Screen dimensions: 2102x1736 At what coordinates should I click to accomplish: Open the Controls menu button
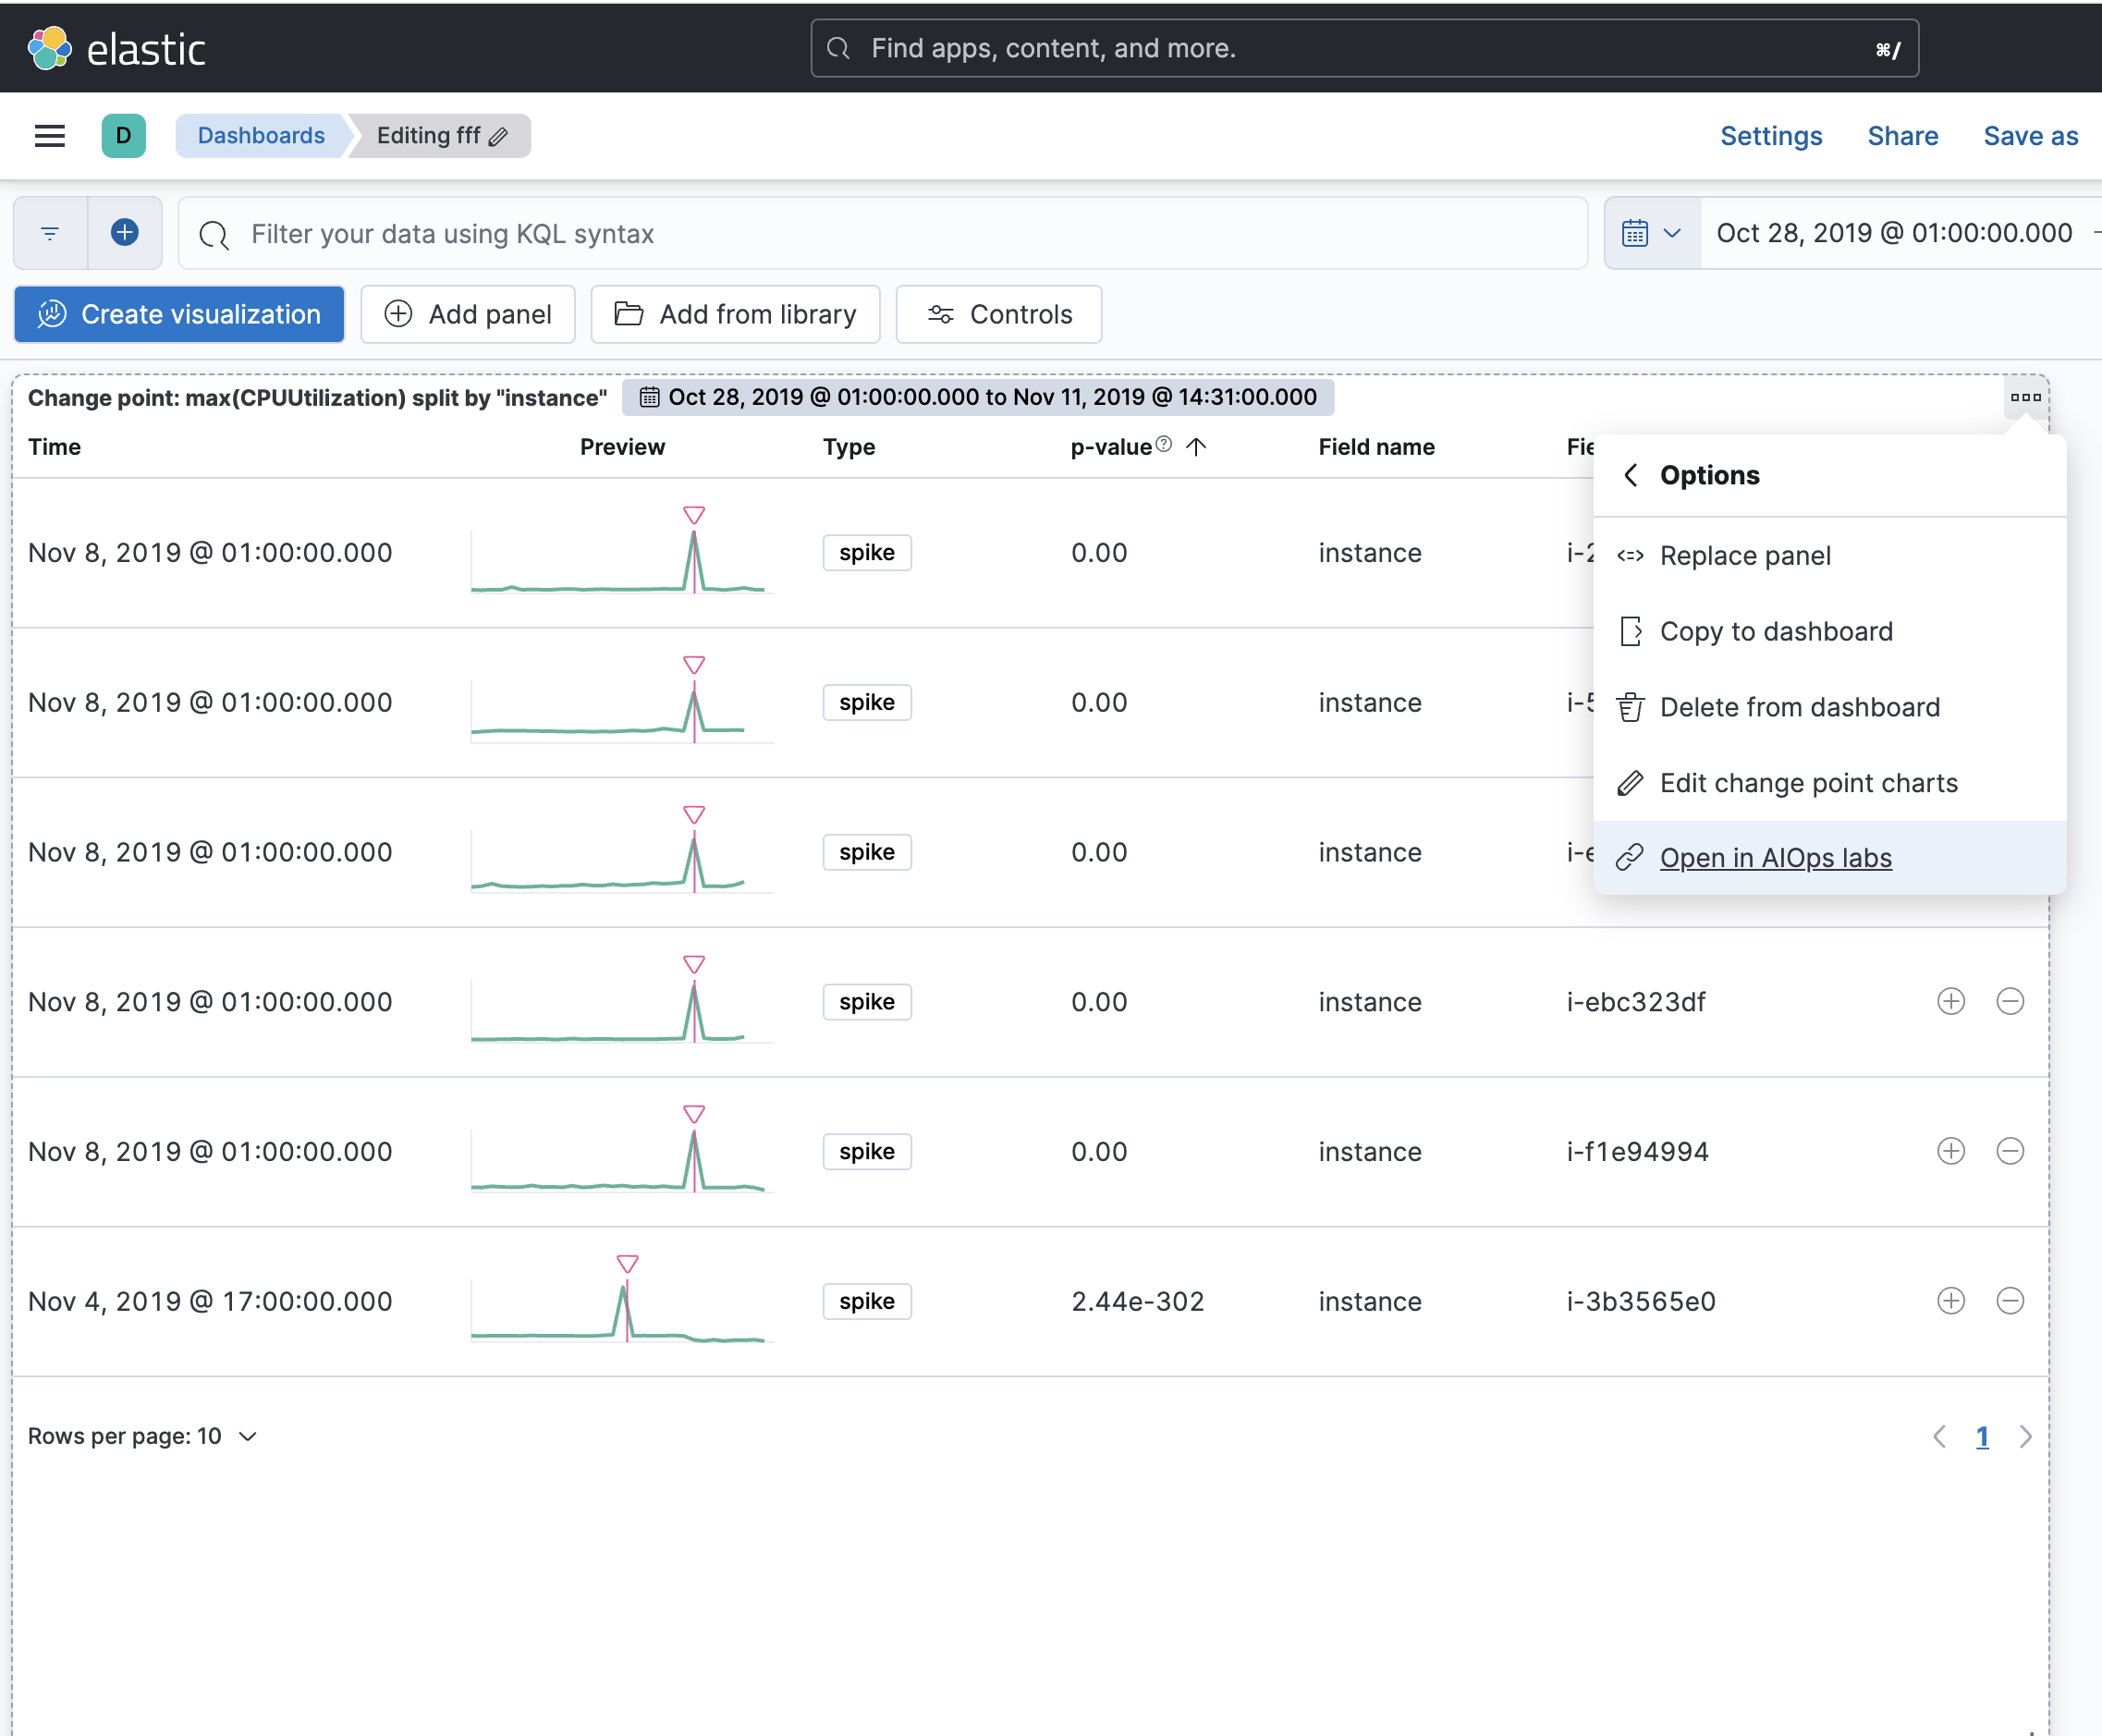pyautogui.click(x=999, y=315)
